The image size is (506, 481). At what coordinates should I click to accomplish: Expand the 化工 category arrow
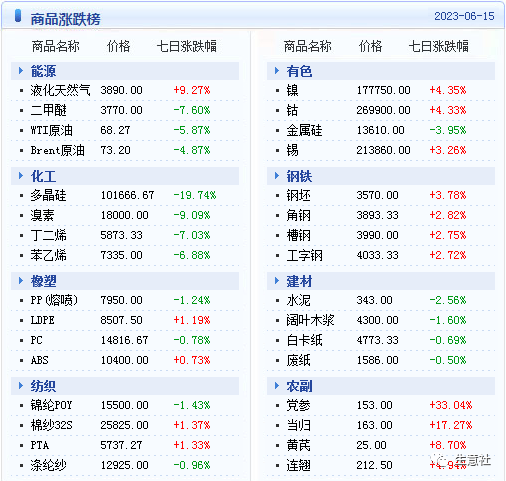(x=21, y=176)
